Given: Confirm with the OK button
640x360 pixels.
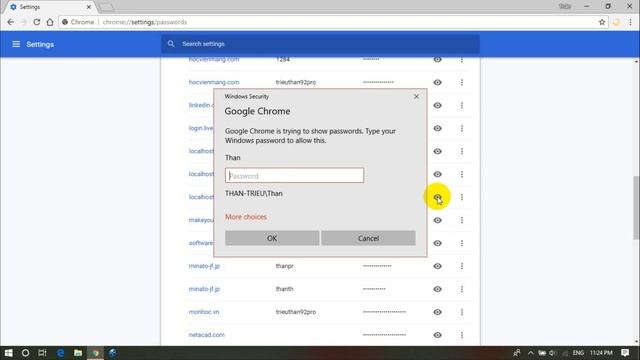Looking at the screenshot, I should pyautogui.click(x=272, y=238).
